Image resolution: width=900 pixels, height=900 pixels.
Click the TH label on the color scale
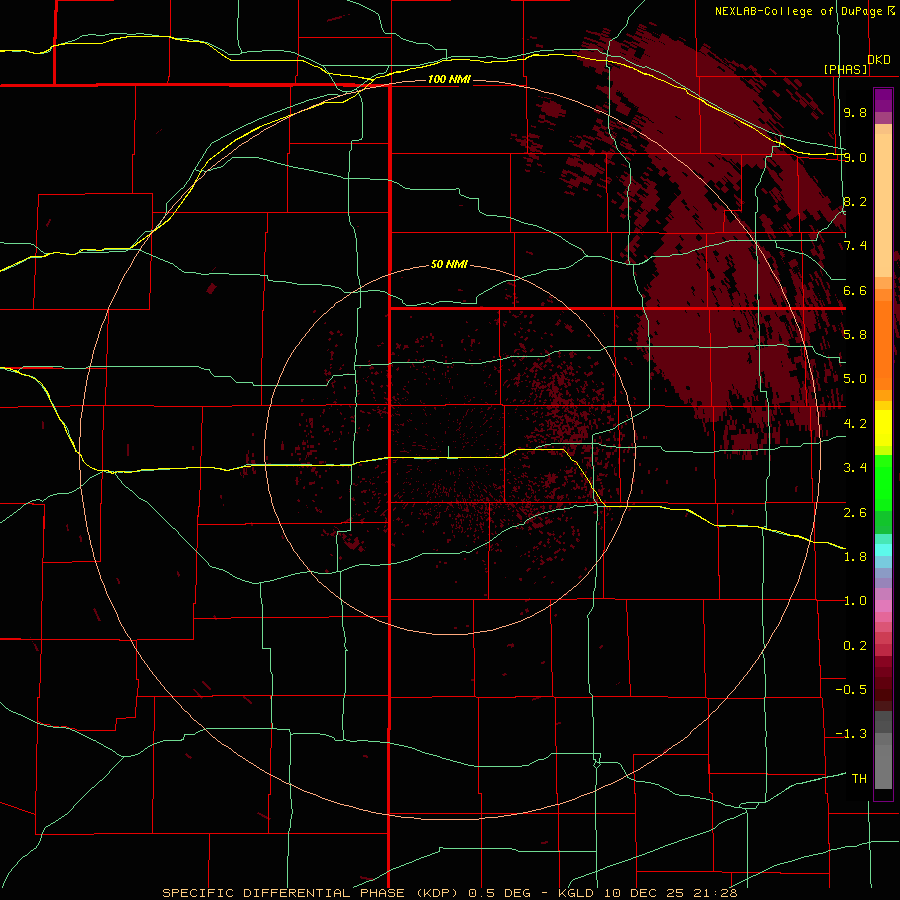(859, 779)
